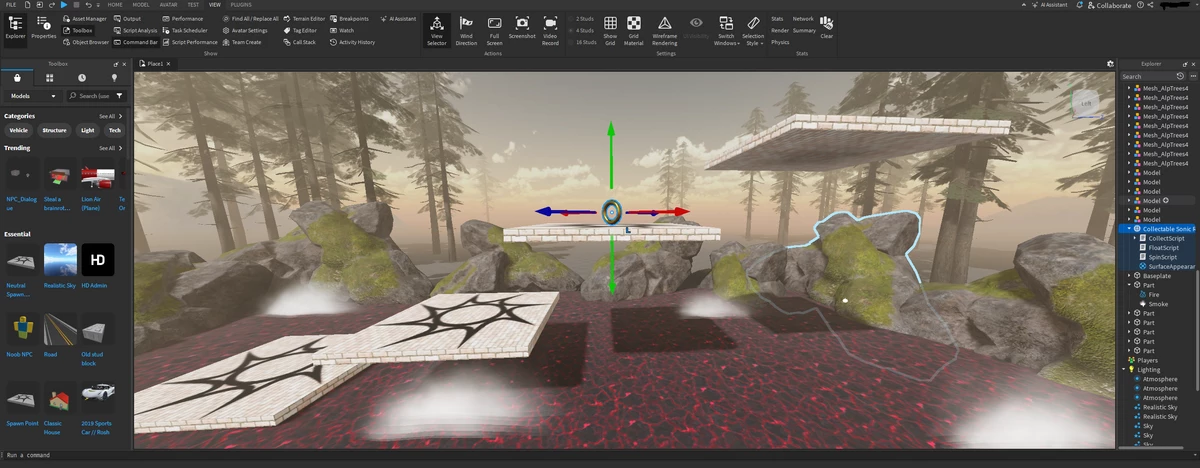Open the Switch Windows dropdown
The width and height of the screenshot is (1200, 468).
(x=727, y=30)
